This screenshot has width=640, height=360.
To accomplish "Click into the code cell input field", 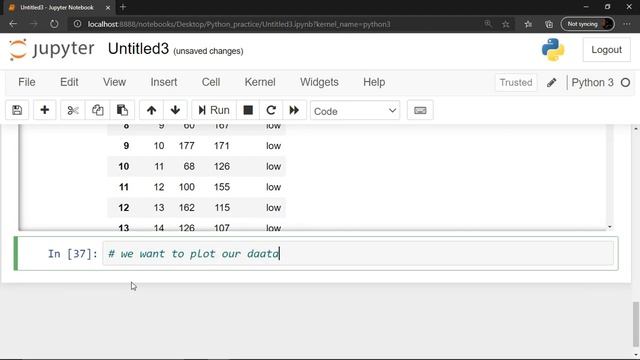I will (358, 253).
